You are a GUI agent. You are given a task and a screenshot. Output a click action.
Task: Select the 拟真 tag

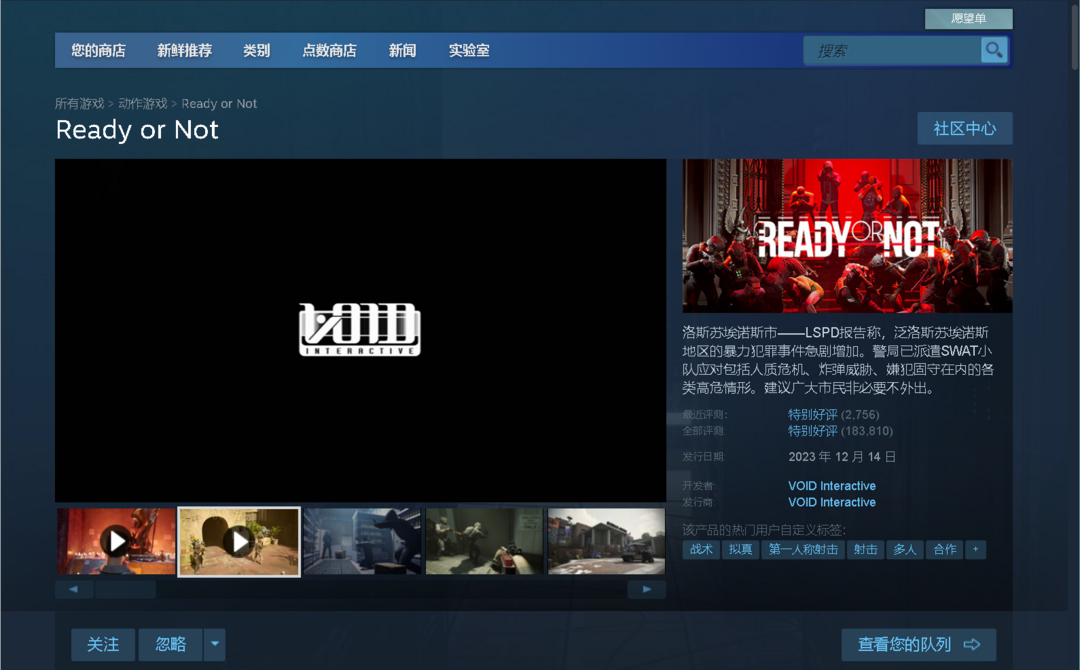(740, 549)
